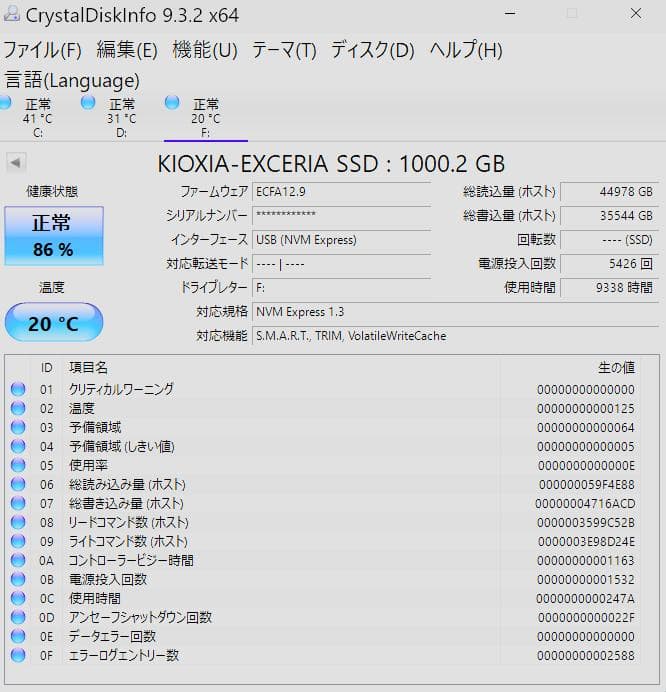
Task: Click the status orb for ID 0F エラーログエントリー数
Action: tap(18, 655)
